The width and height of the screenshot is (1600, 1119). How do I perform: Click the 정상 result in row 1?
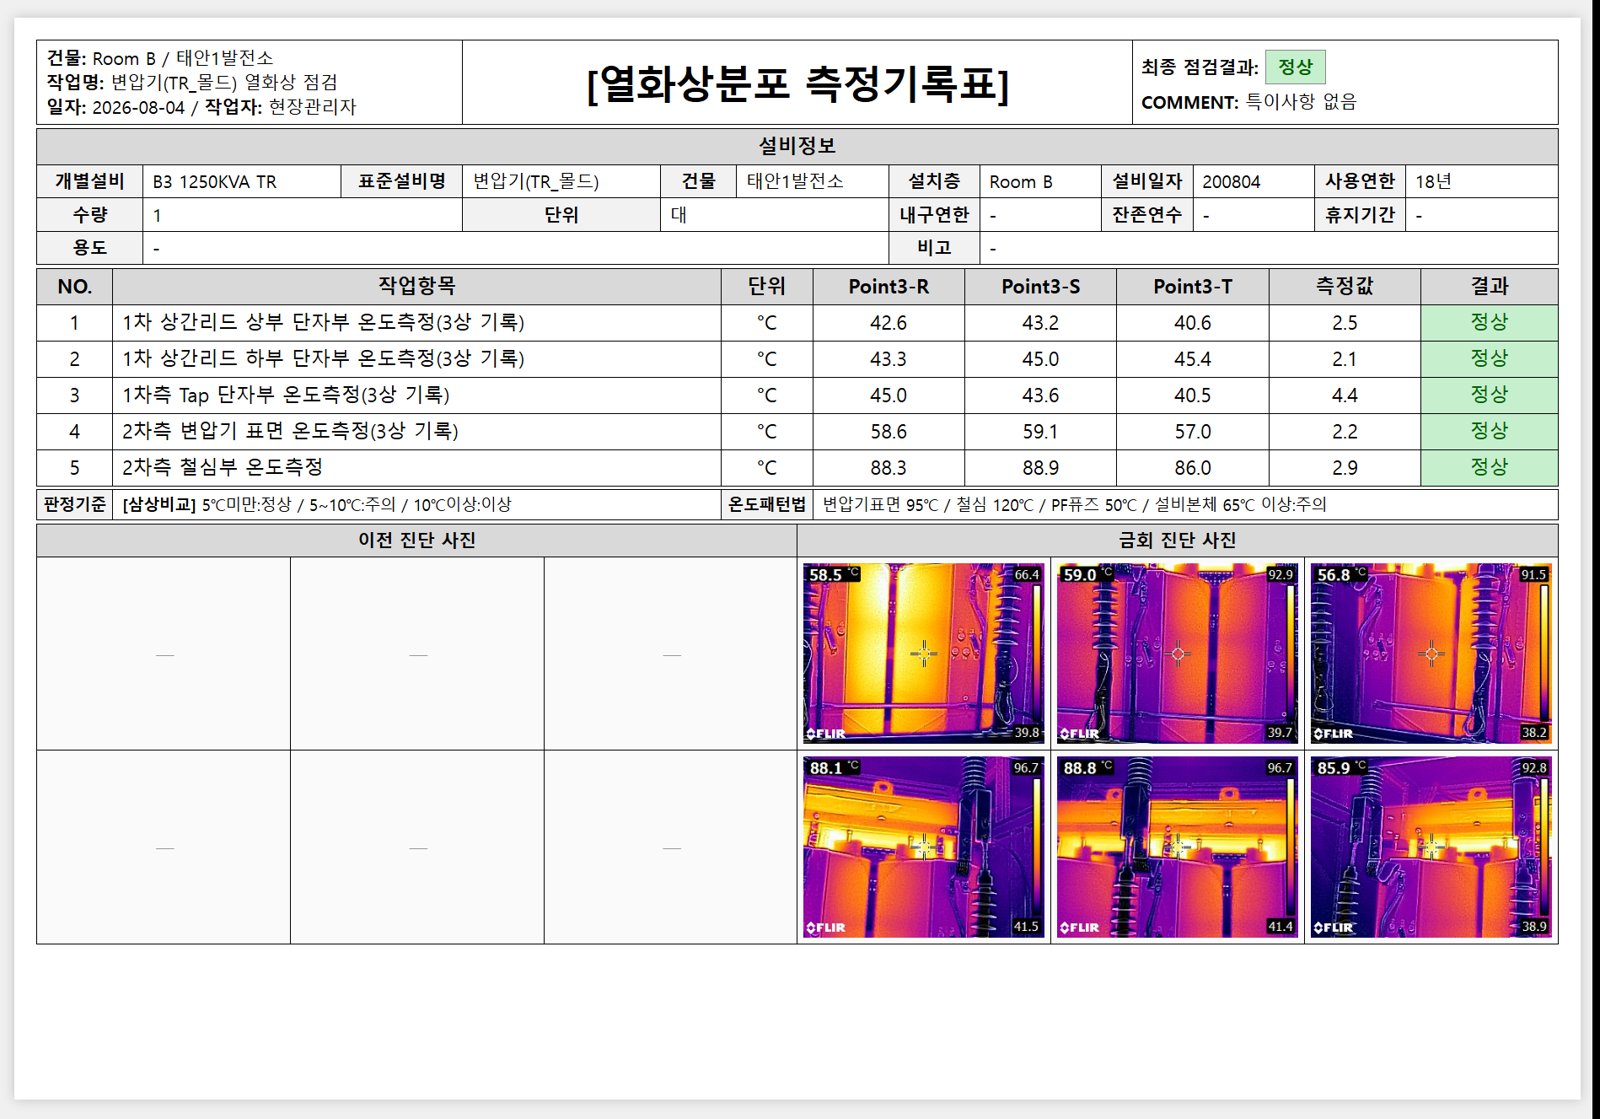click(x=1489, y=322)
